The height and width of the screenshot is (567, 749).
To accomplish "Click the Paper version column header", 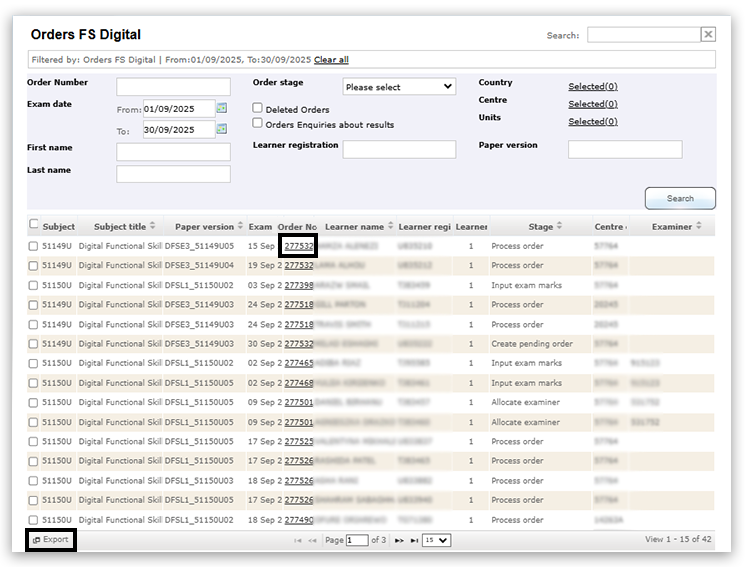I will [x=204, y=227].
